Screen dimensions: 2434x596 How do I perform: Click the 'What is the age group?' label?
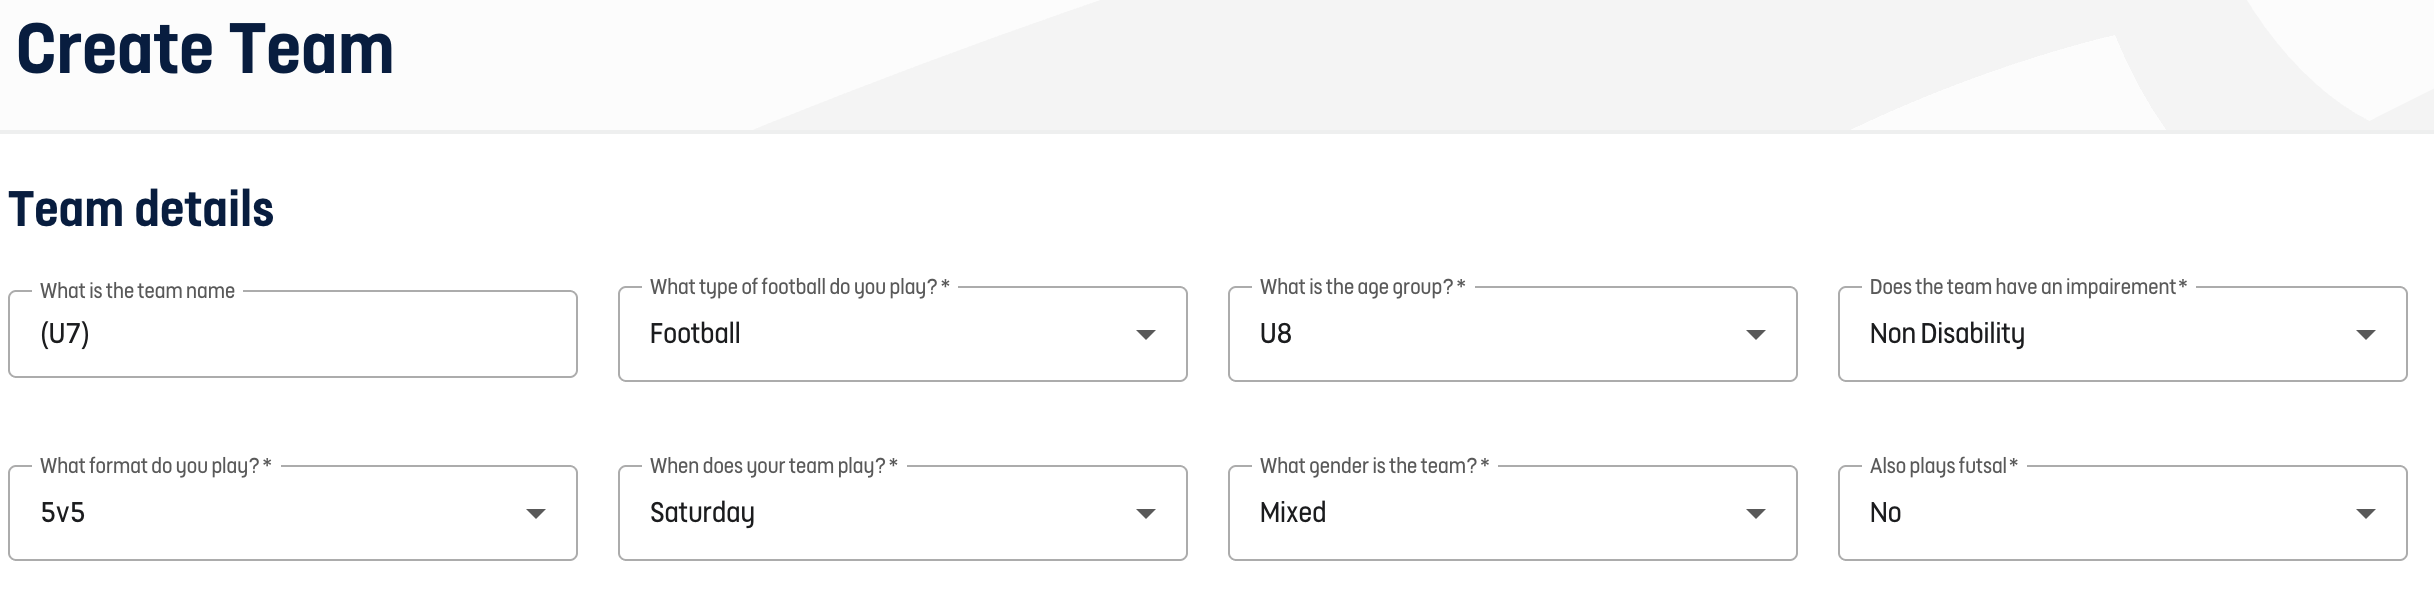(x=1362, y=287)
